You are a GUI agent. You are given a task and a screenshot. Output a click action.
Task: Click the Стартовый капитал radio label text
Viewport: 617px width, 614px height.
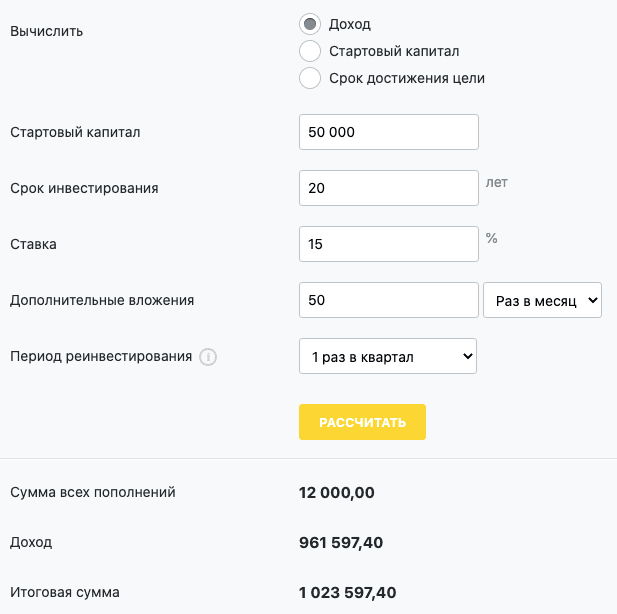(x=394, y=52)
